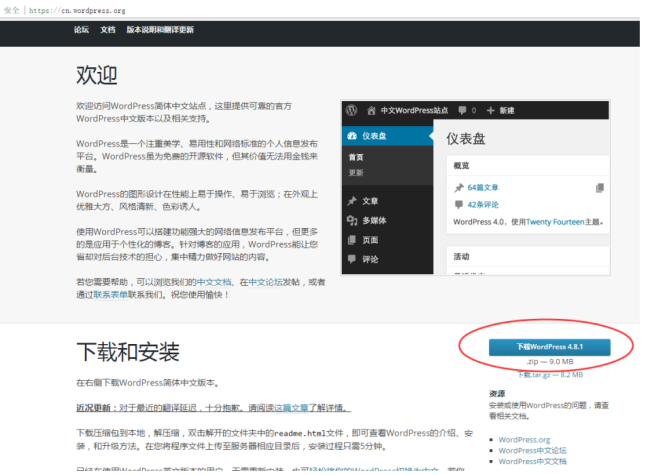
Task: Open 论坛 in the top navigation
Action: [x=81, y=31]
